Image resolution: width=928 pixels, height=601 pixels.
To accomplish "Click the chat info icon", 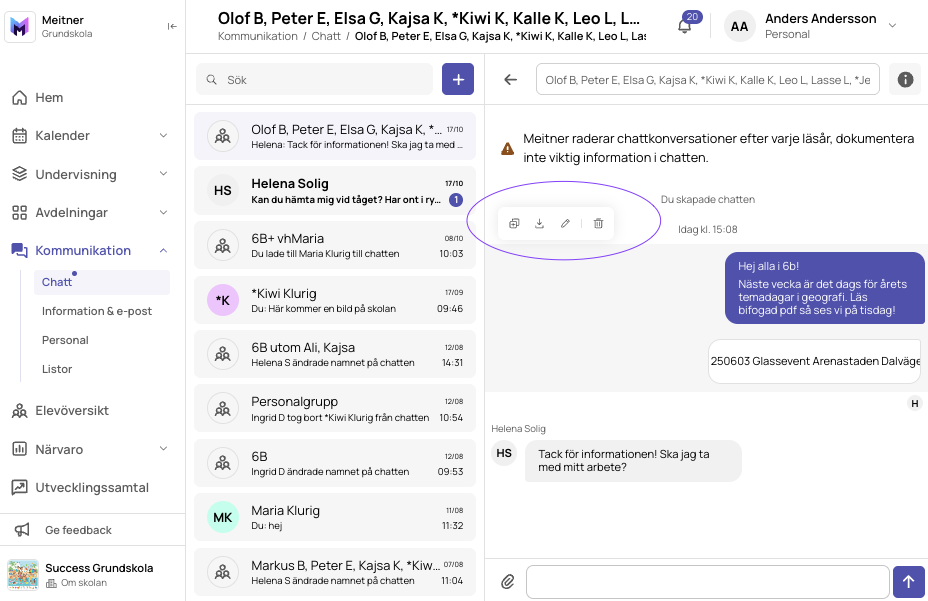I will 906,79.
